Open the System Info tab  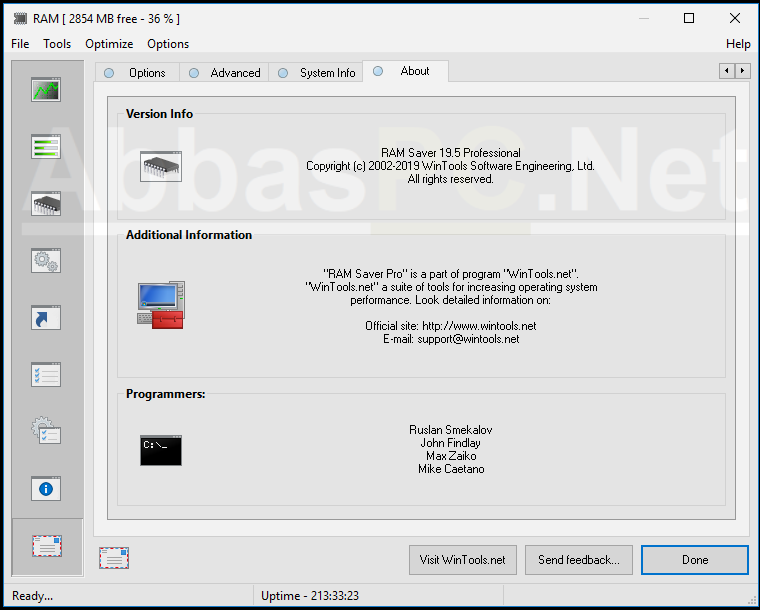click(x=316, y=73)
